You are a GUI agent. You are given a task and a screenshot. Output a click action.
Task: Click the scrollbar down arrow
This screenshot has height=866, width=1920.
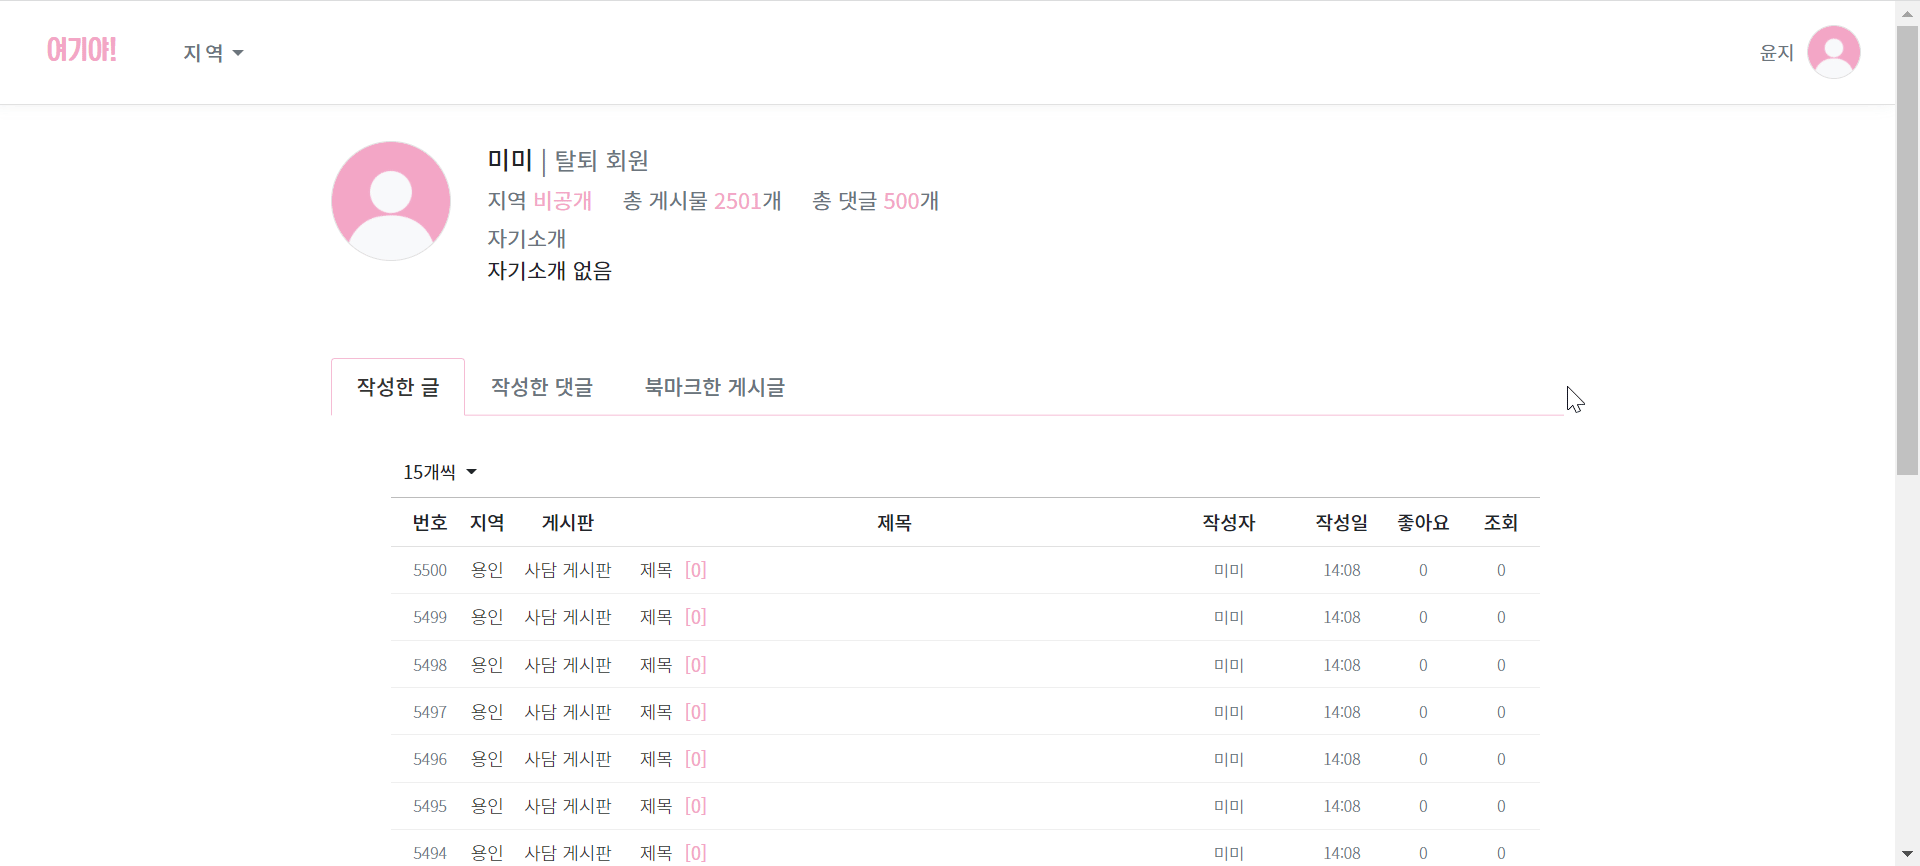click(1907, 854)
